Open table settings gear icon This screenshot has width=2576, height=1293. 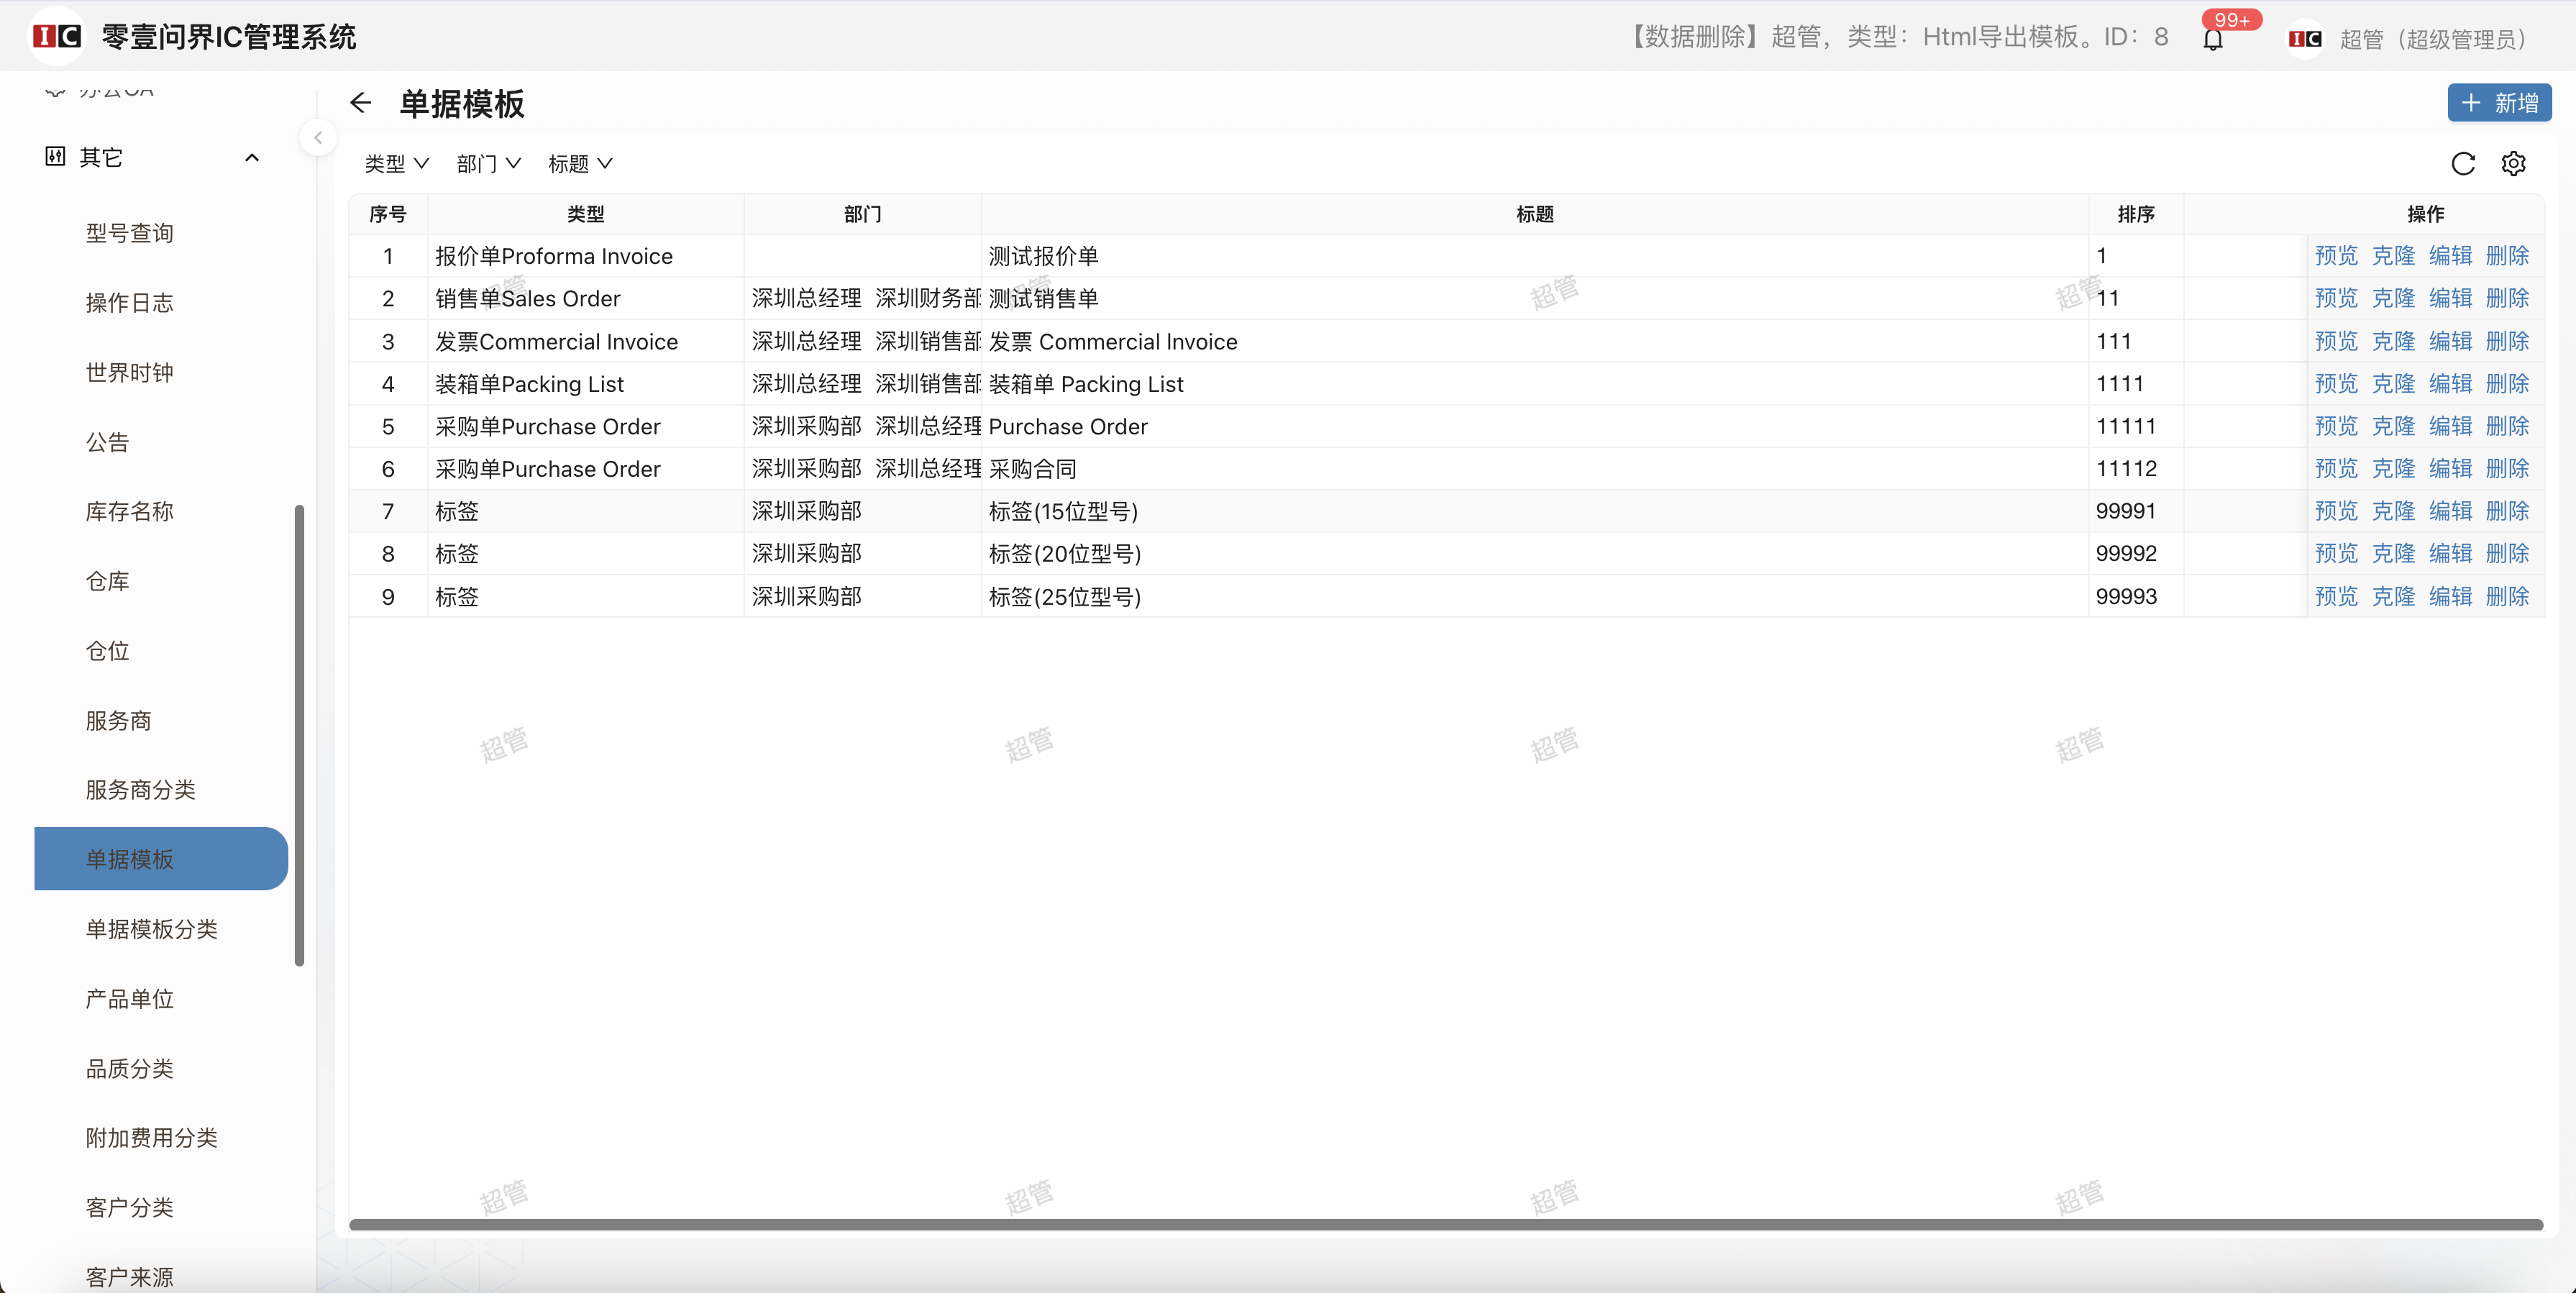pyautogui.click(x=2513, y=163)
